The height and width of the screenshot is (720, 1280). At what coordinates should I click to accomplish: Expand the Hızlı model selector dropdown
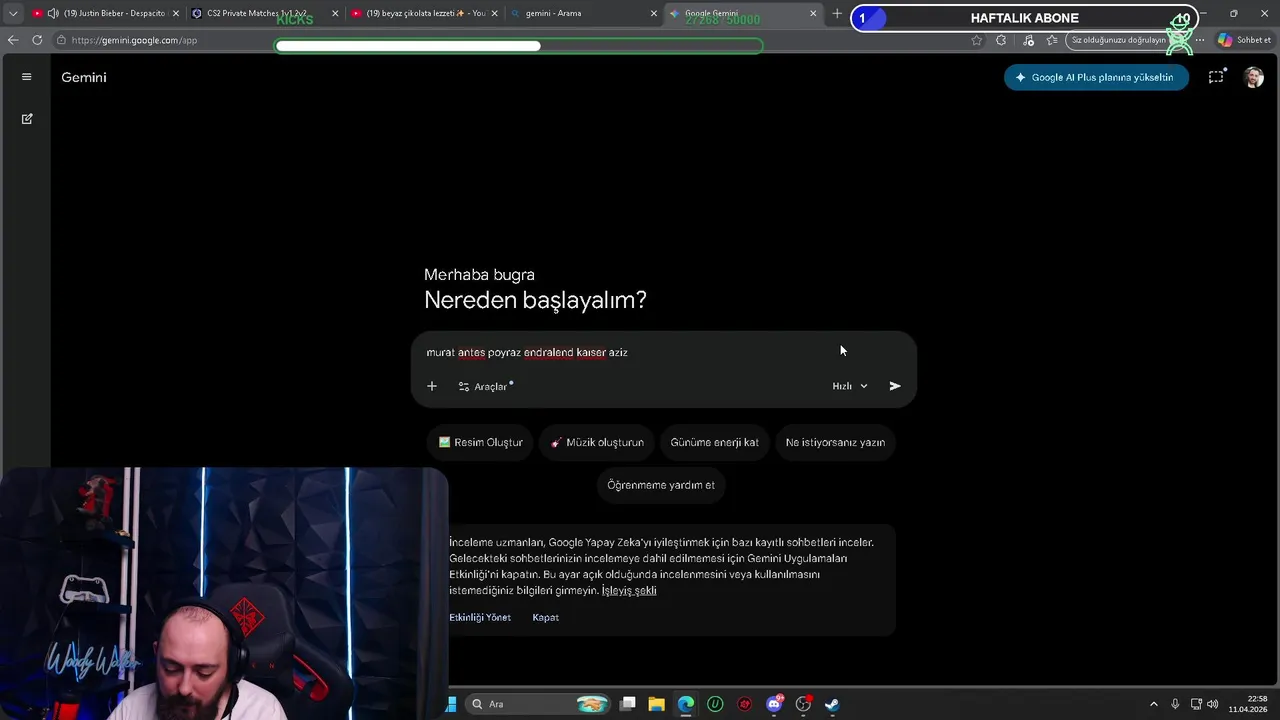[x=850, y=386]
